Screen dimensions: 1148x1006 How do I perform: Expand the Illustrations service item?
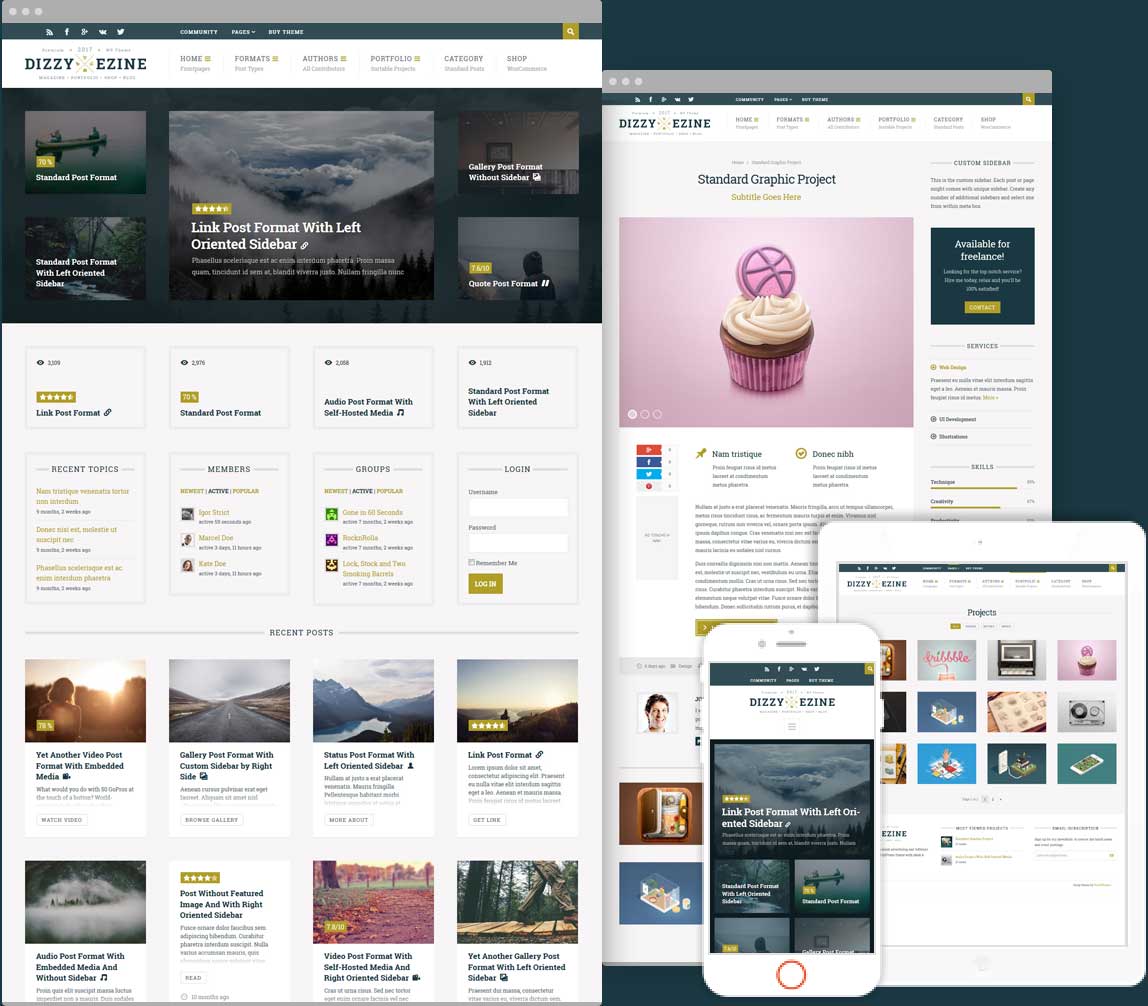[951, 436]
